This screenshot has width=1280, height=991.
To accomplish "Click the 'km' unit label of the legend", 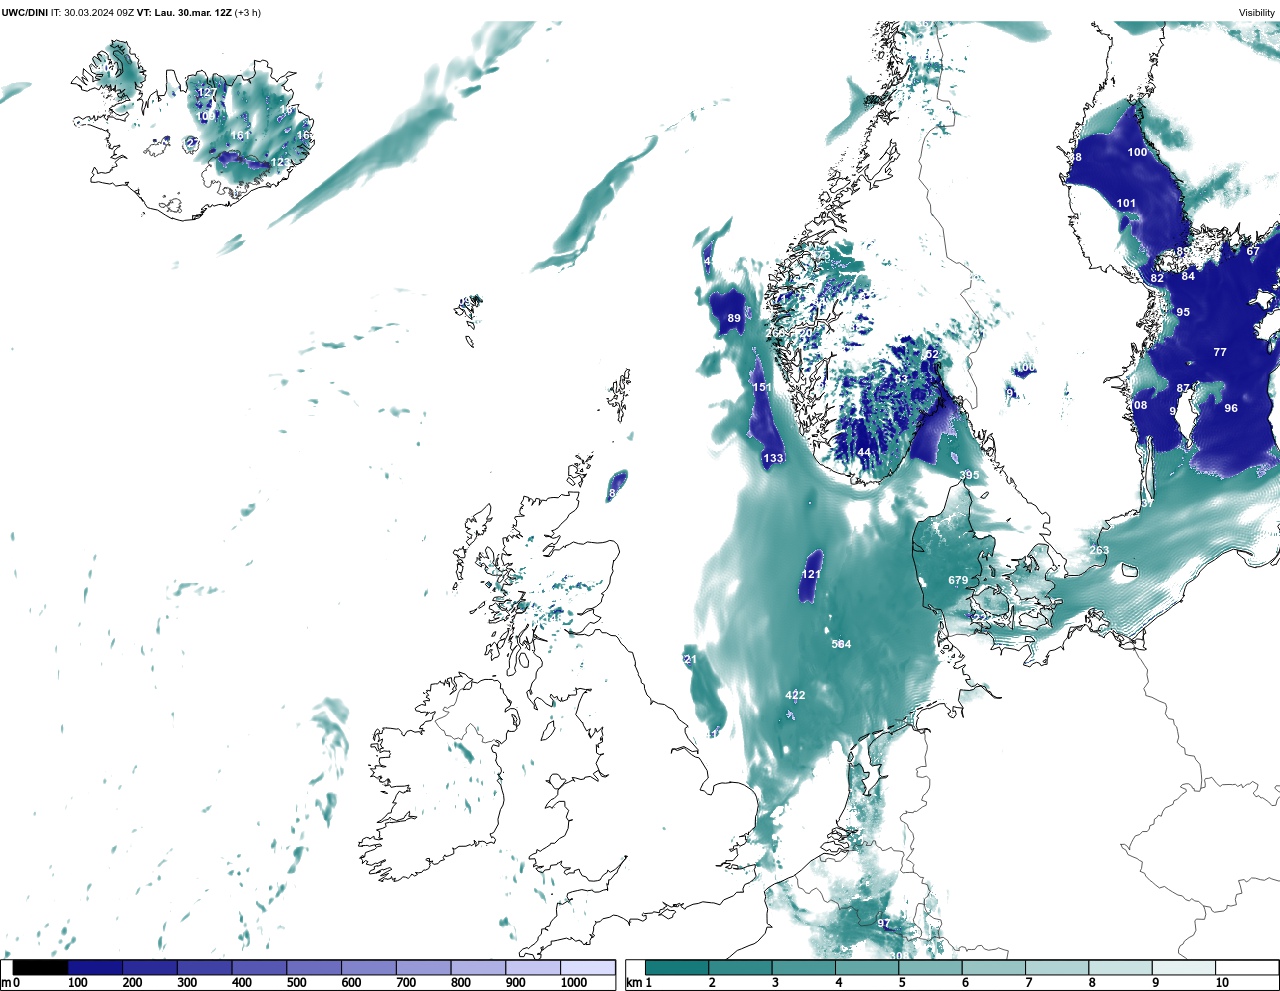I will point(632,982).
